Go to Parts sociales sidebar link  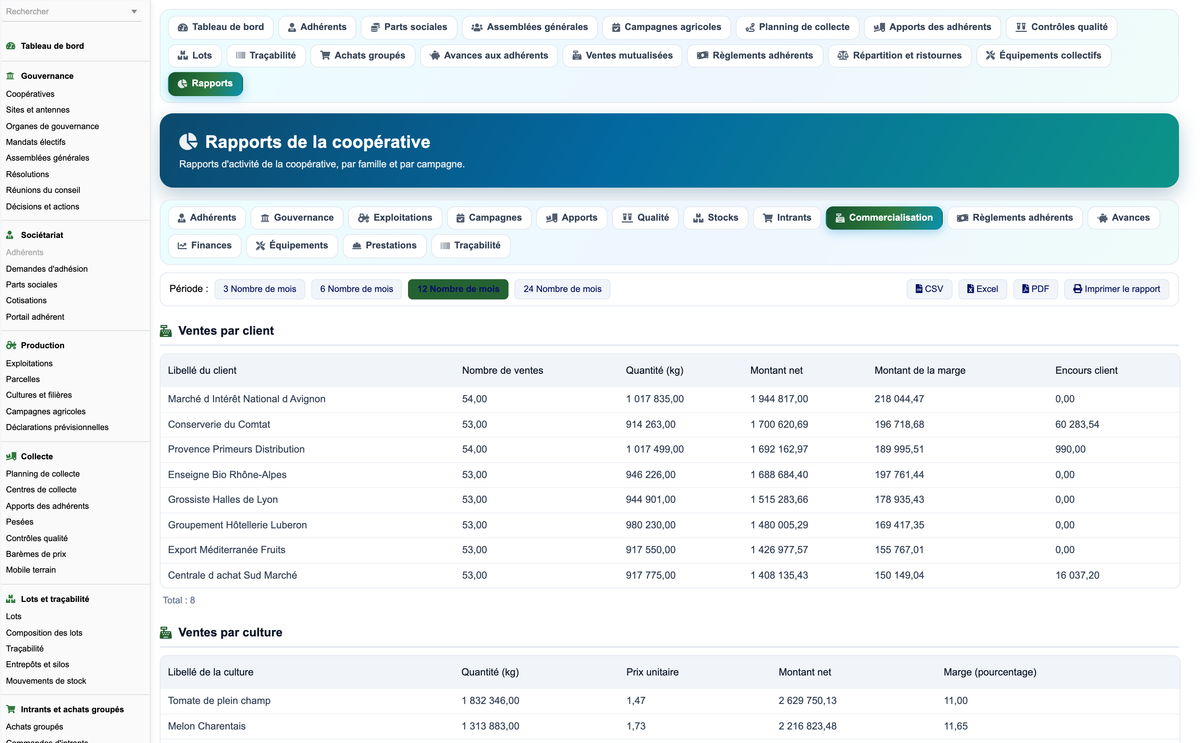[32, 285]
